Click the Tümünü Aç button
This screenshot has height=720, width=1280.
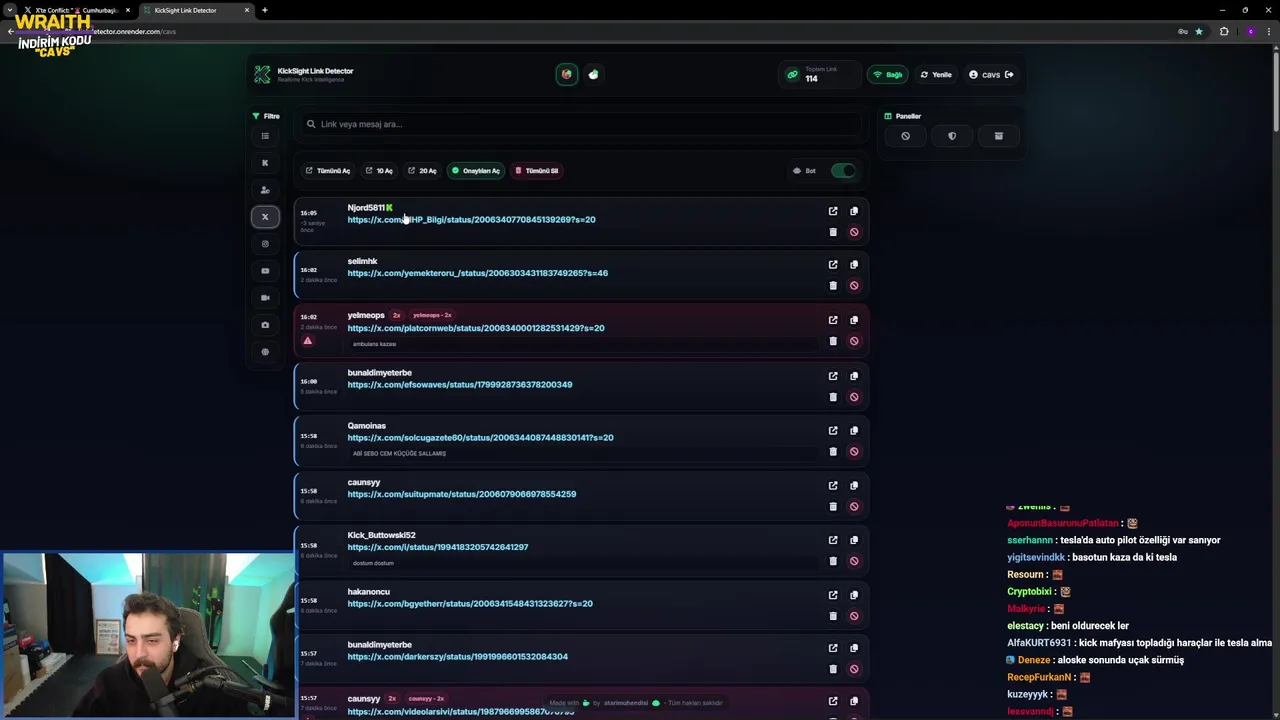(328, 171)
